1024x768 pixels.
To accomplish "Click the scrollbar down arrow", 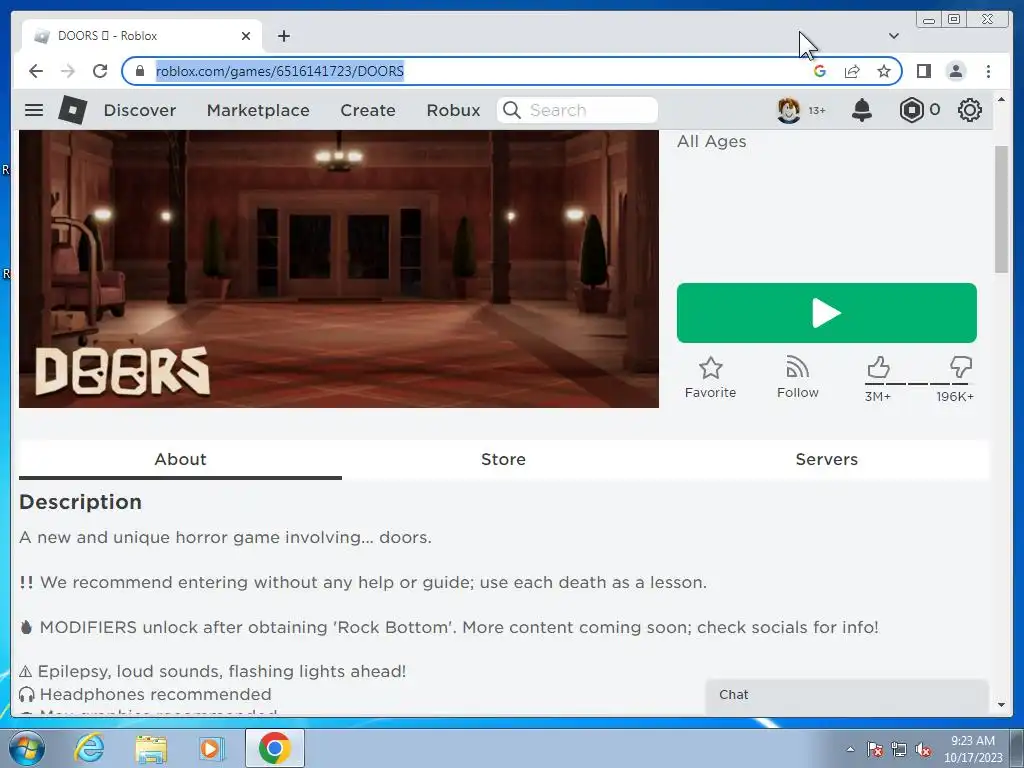I will tap(1001, 705).
